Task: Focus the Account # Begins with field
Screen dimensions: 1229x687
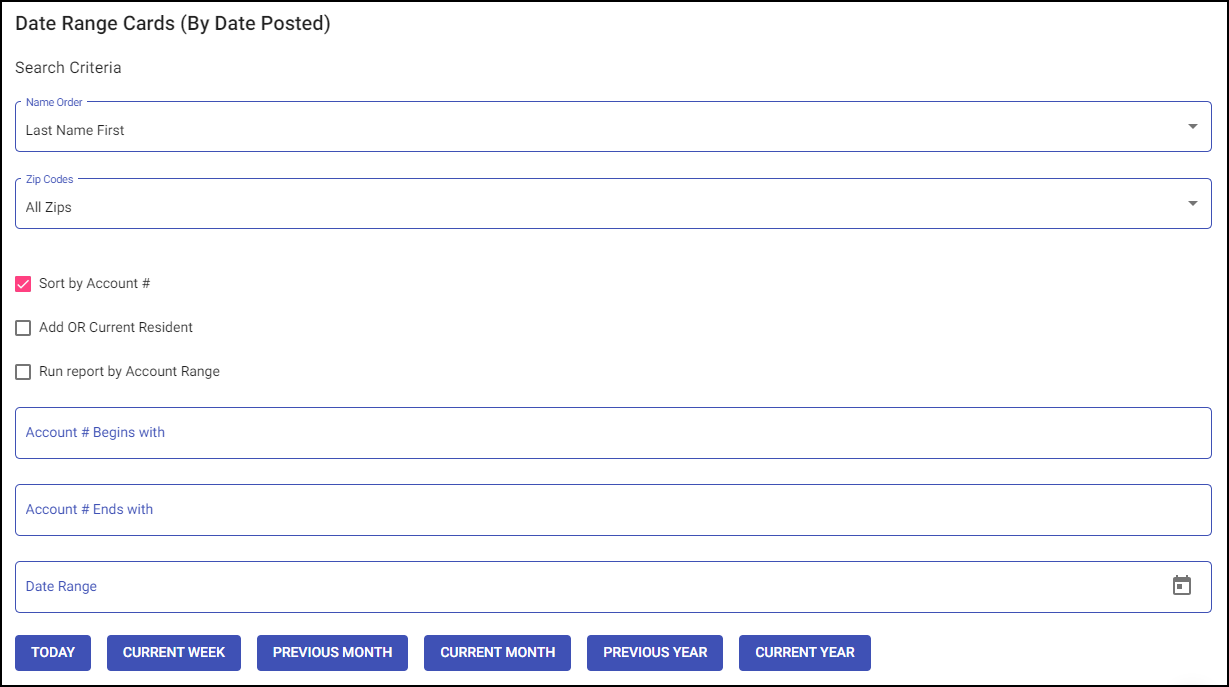Action: click(612, 433)
